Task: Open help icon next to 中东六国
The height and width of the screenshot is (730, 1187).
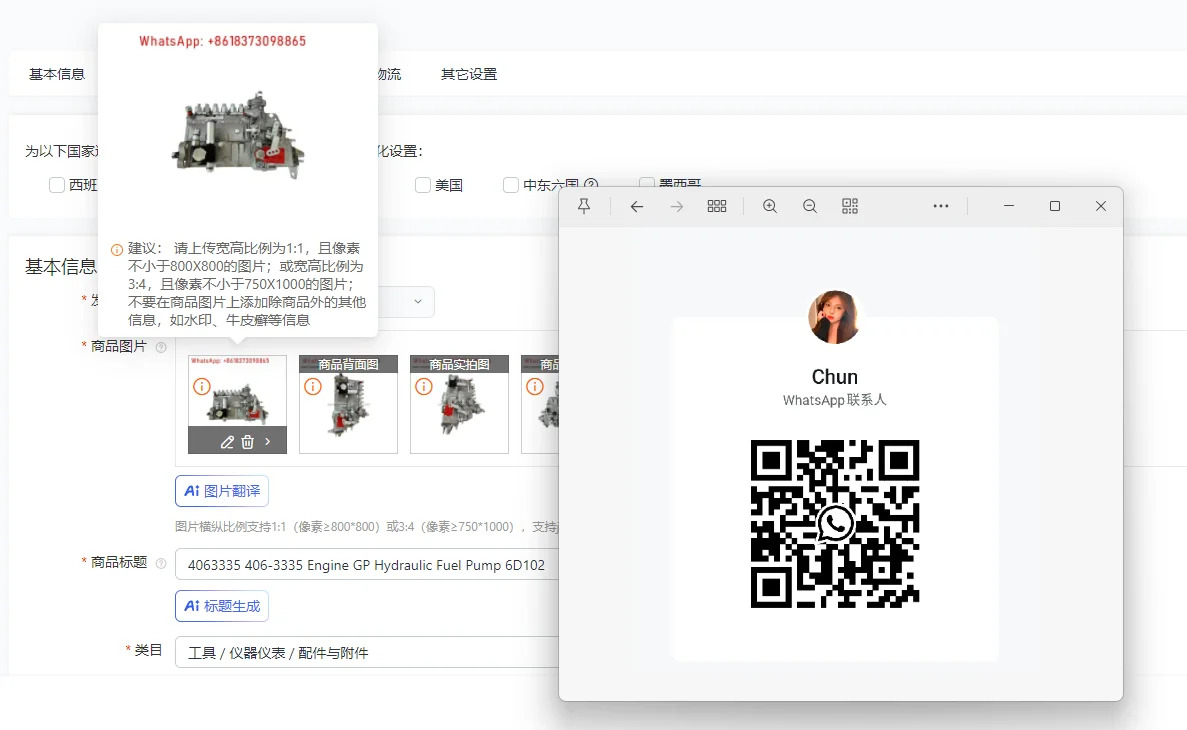Action: [591, 184]
